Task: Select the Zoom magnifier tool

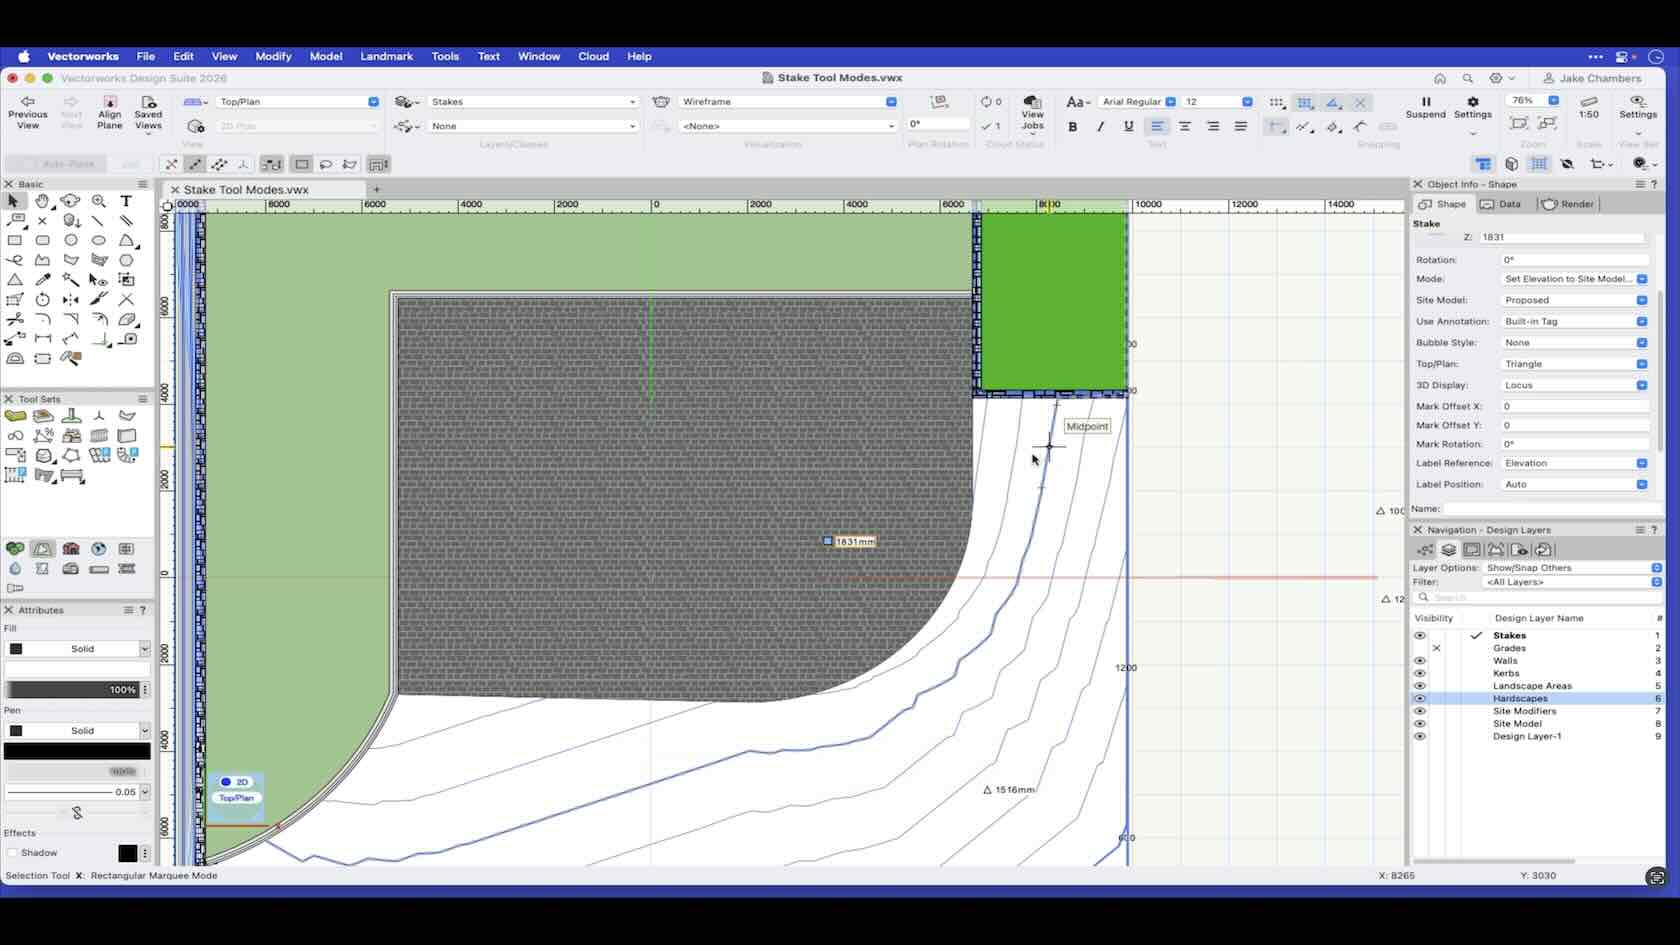Action: (98, 201)
